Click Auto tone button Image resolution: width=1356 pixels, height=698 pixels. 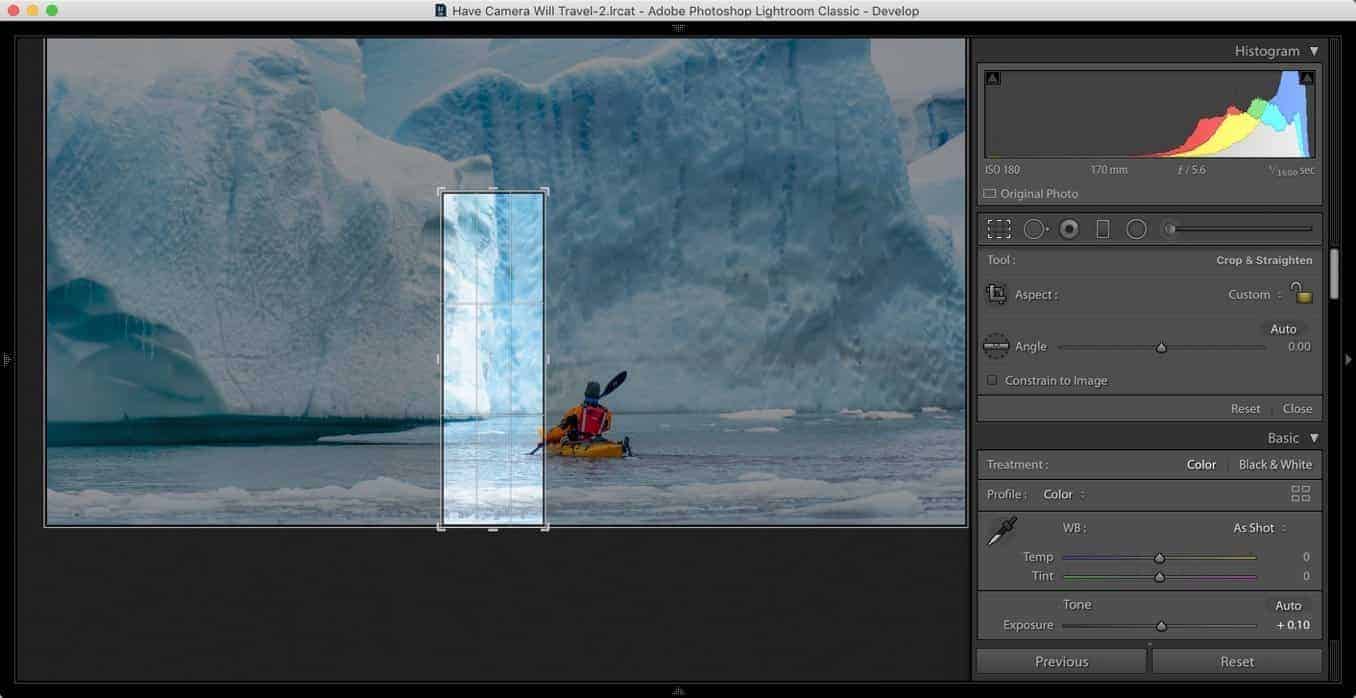point(1288,605)
